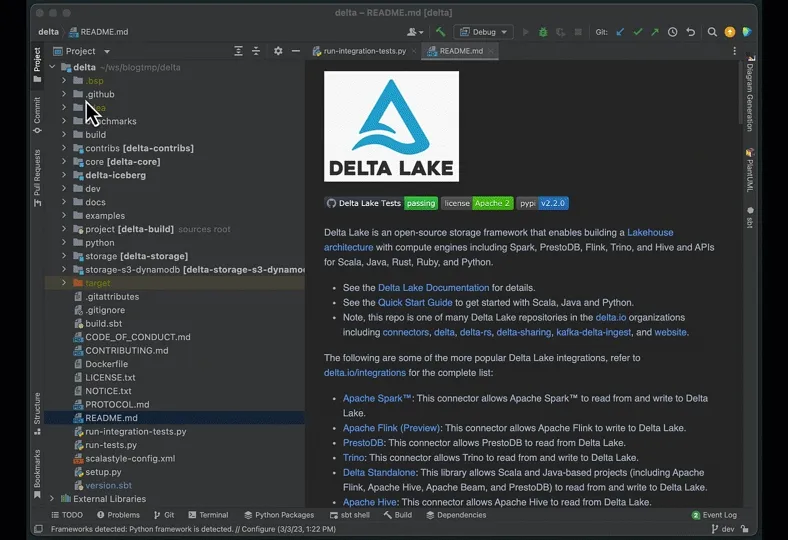
Task: Toggle the Bookmarks side panel
Action: (x=37, y=468)
